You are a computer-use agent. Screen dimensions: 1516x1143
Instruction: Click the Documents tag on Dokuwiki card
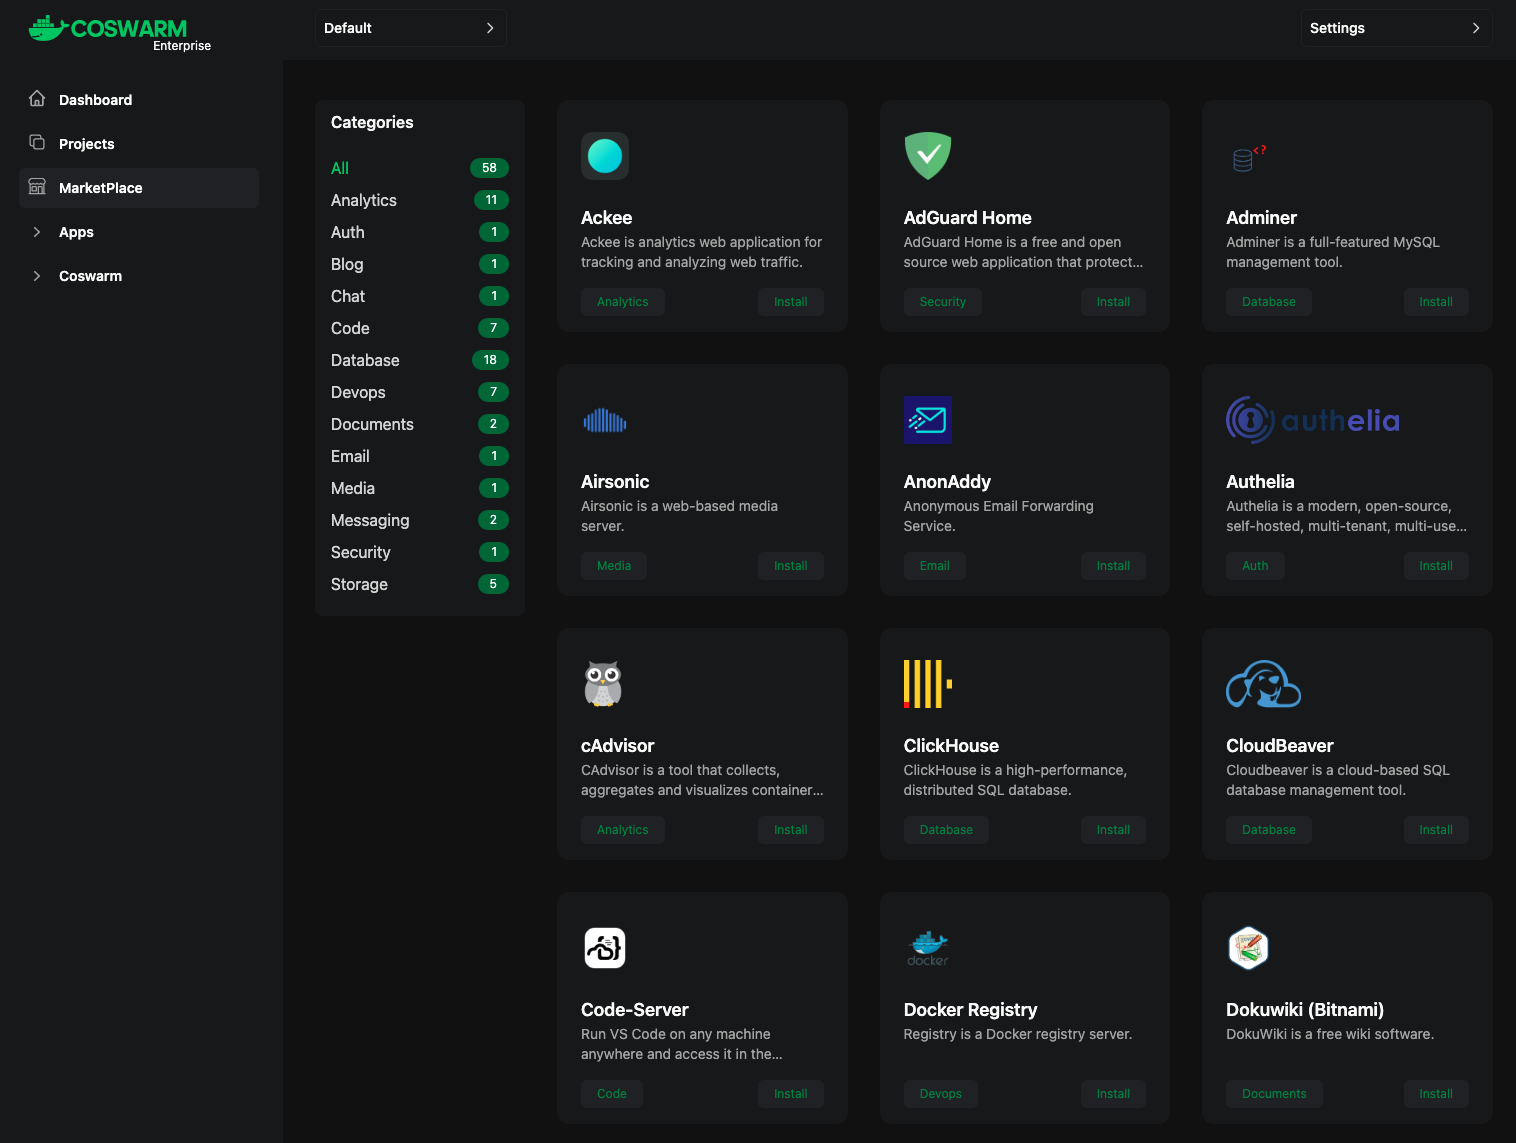(1274, 1094)
